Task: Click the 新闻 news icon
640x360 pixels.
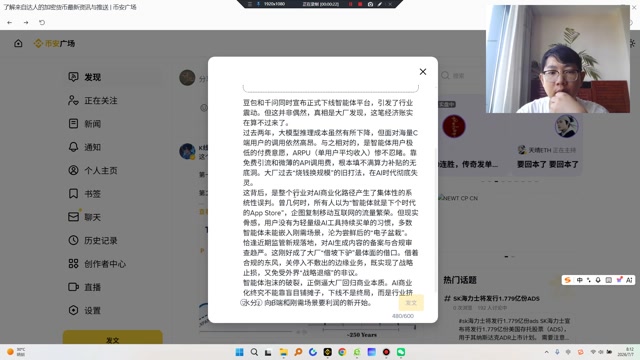Action: point(73,124)
